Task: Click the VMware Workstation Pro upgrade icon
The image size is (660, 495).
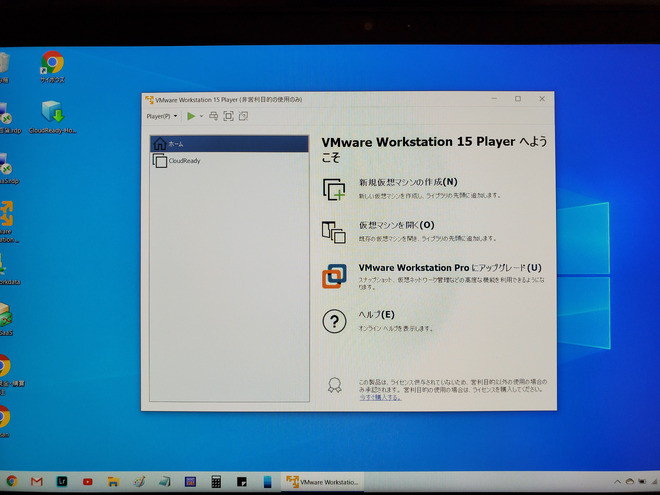Action: click(x=335, y=276)
